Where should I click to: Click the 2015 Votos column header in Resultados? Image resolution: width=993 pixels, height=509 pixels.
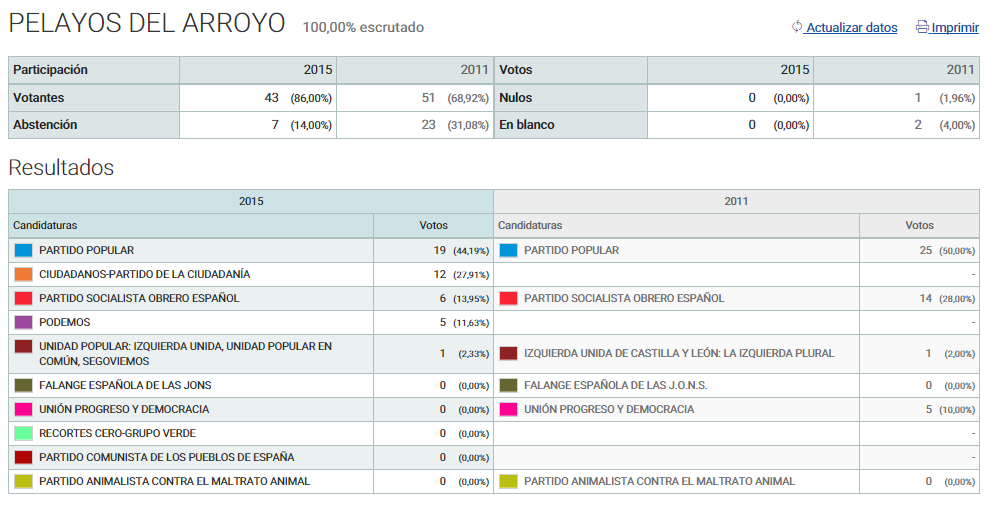[433, 225]
